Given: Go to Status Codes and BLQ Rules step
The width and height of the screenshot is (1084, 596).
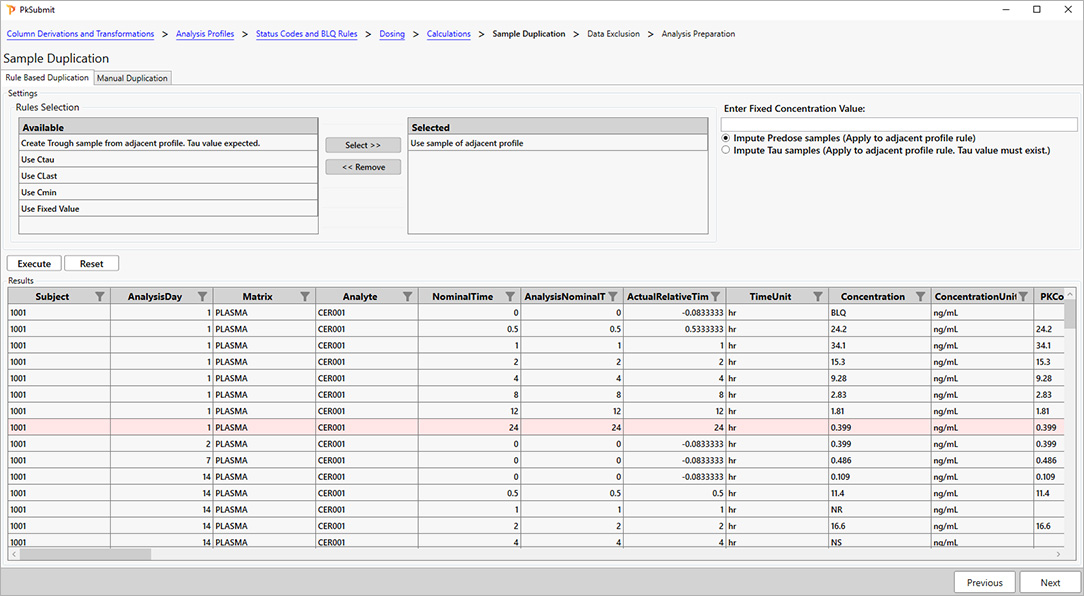Looking at the screenshot, I should coord(306,34).
